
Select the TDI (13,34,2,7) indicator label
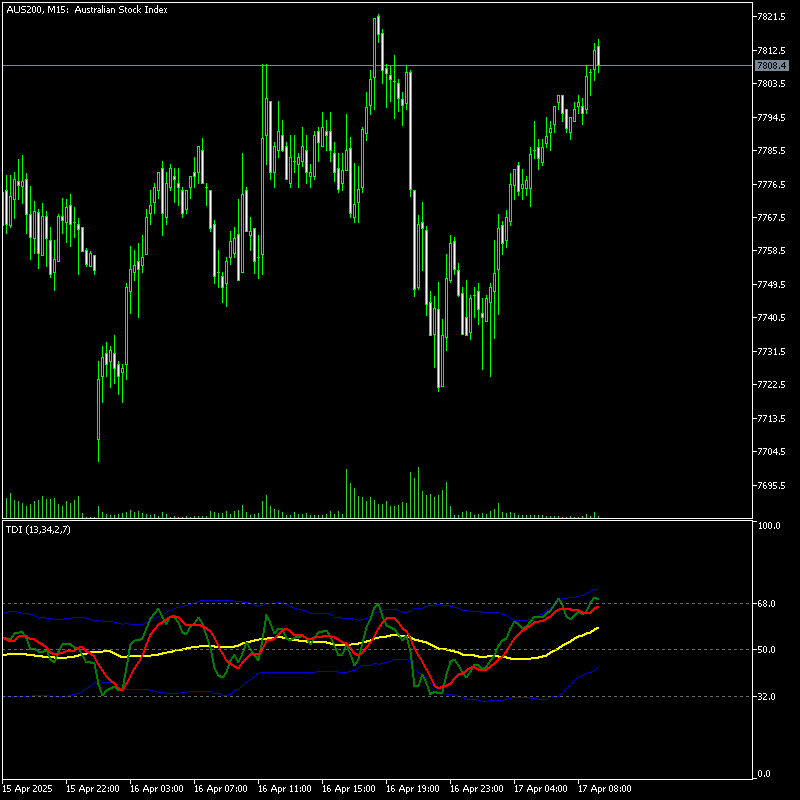[x=38, y=529]
